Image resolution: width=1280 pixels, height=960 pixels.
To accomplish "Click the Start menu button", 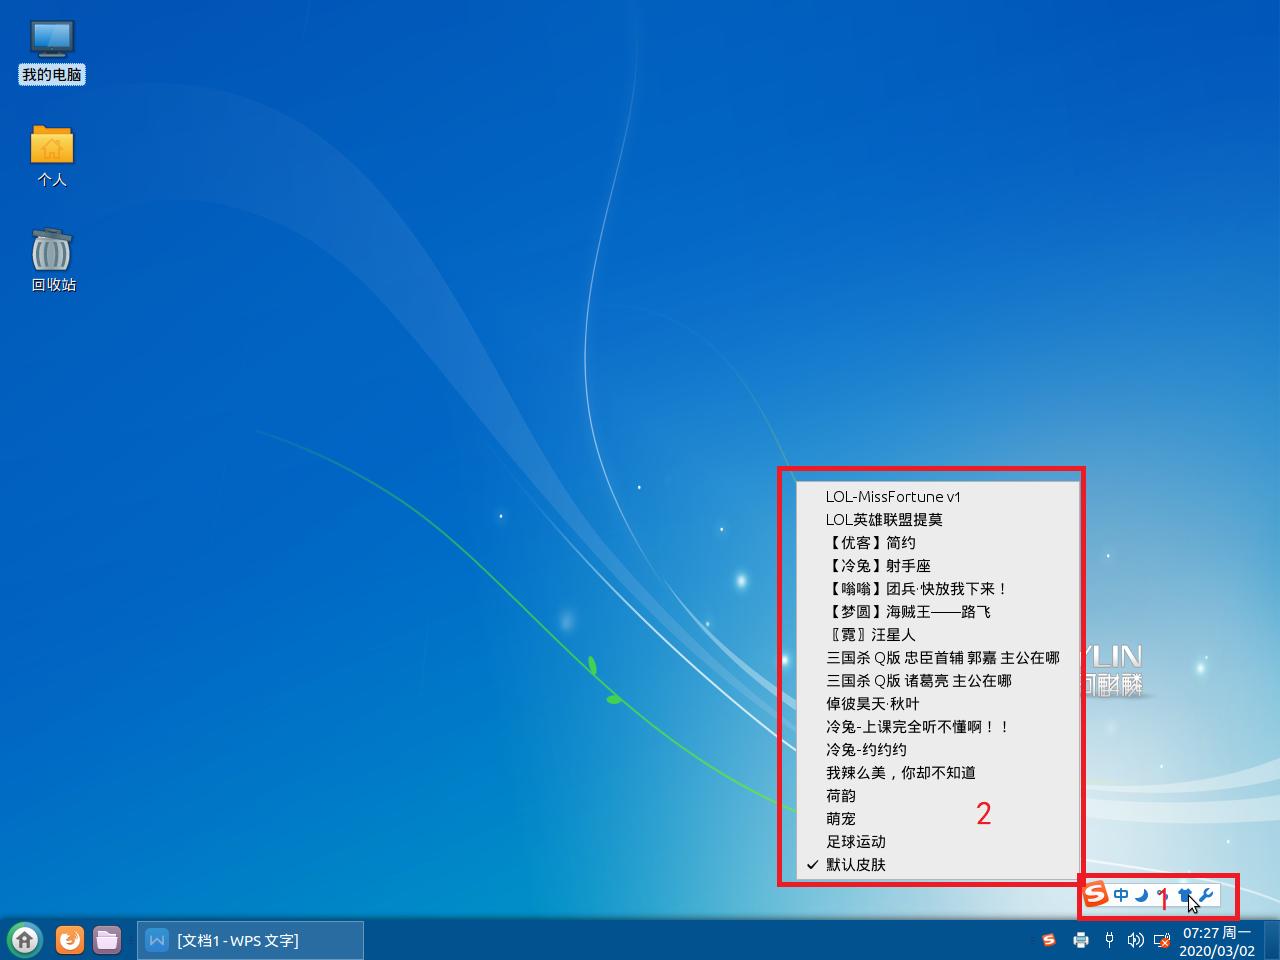I will [x=21, y=940].
